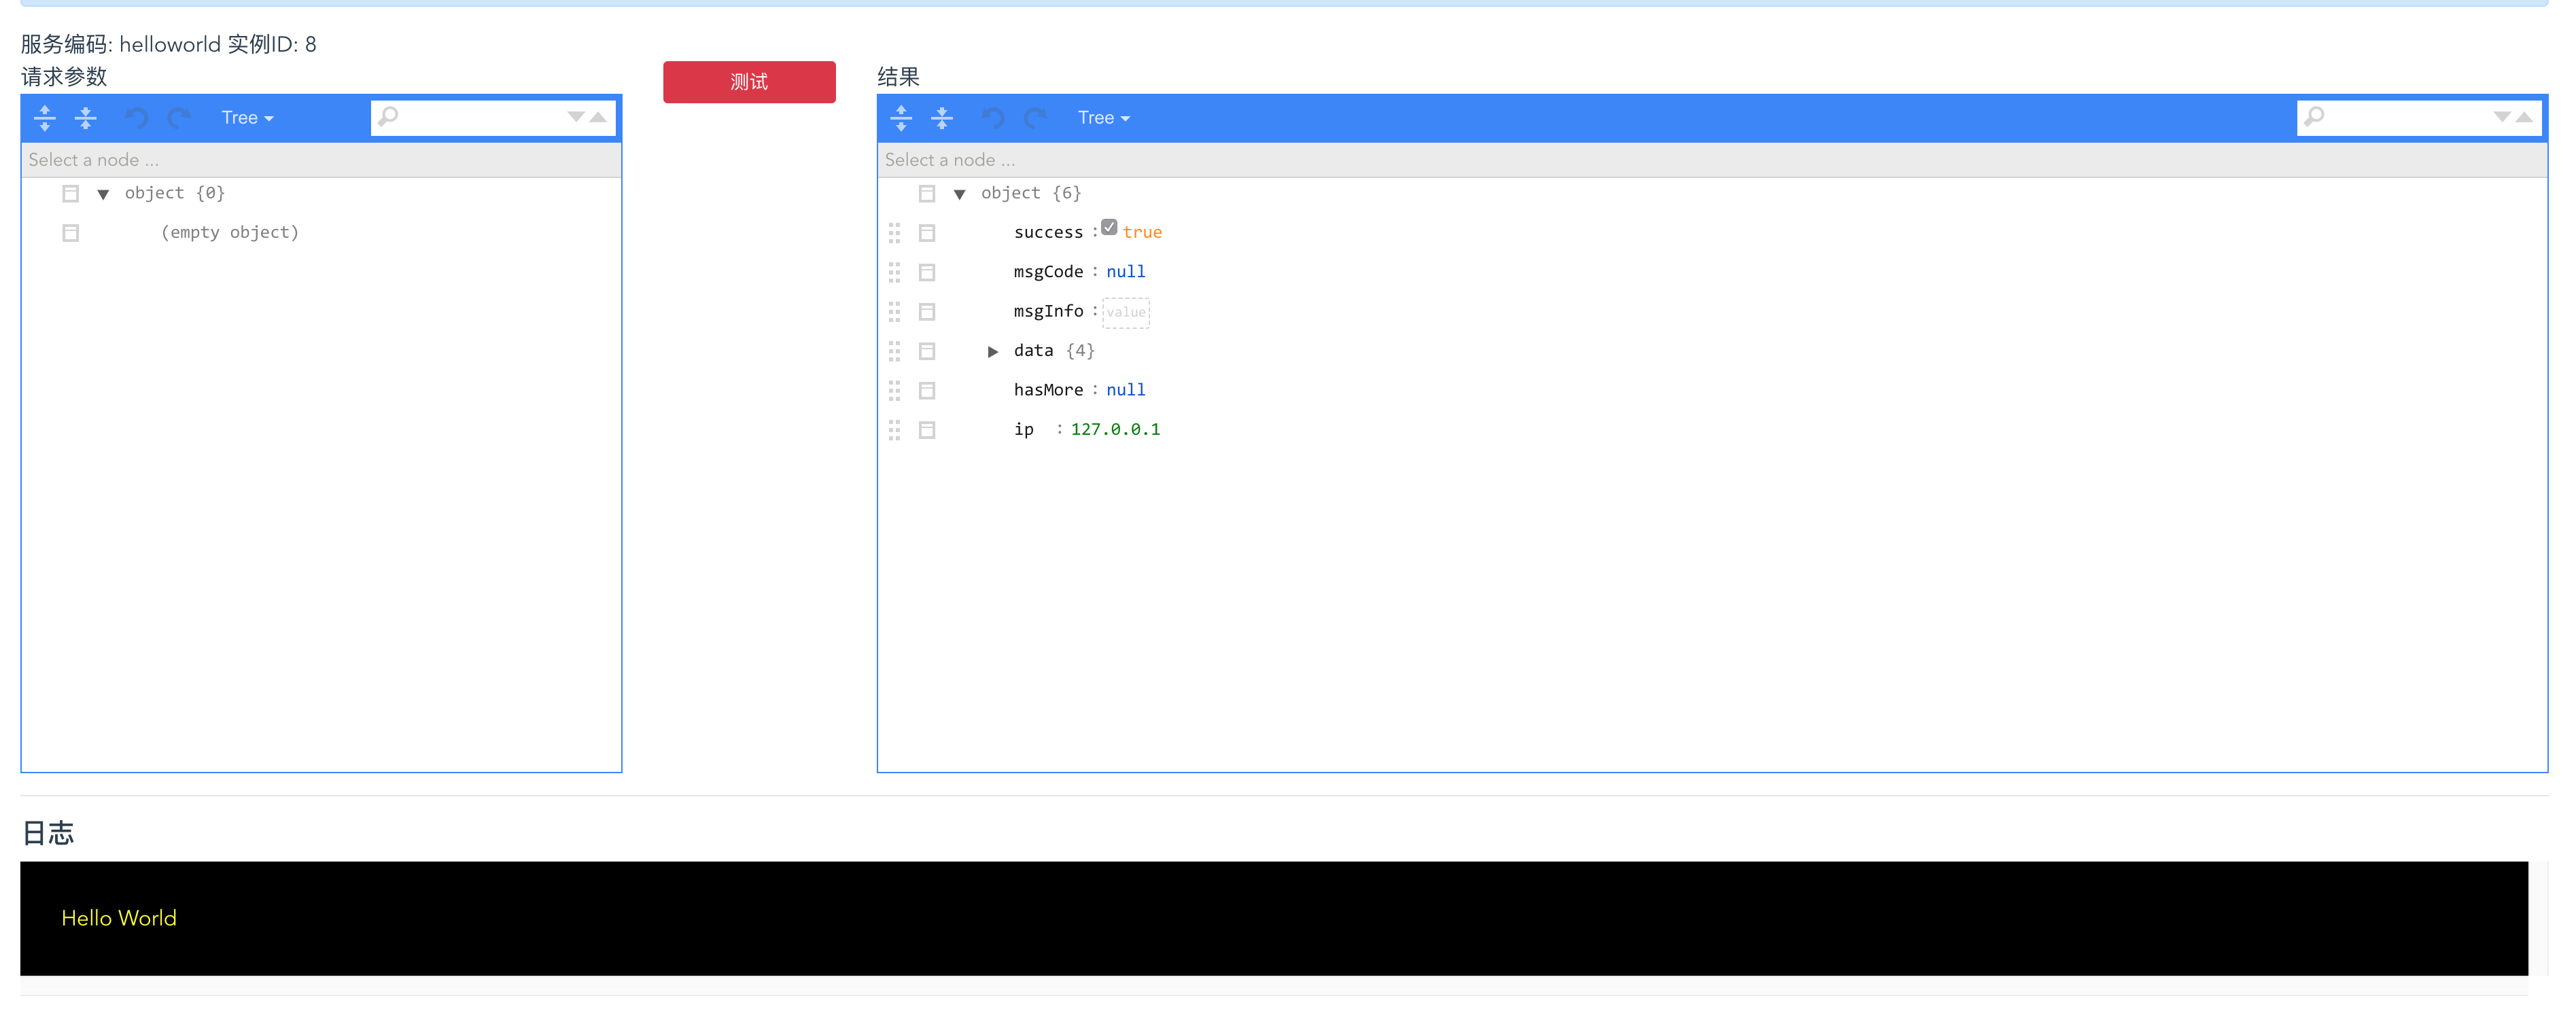Open context menu icon for msgCode row
This screenshot has width=2576, height=1026.
(x=927, y=272)
